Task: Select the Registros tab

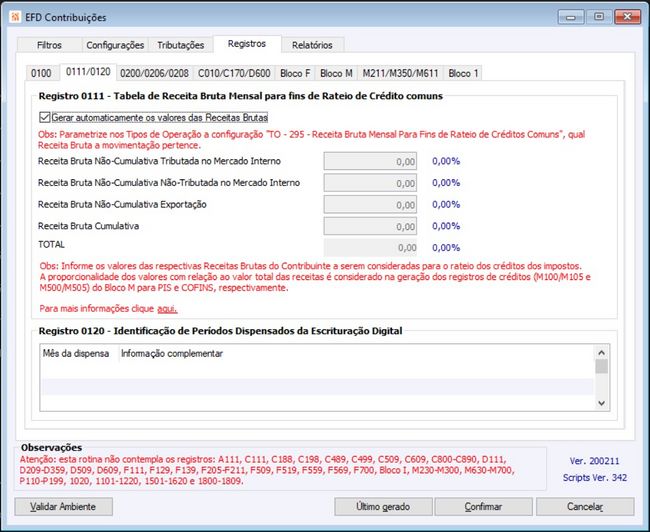Action: click(247, 44)
